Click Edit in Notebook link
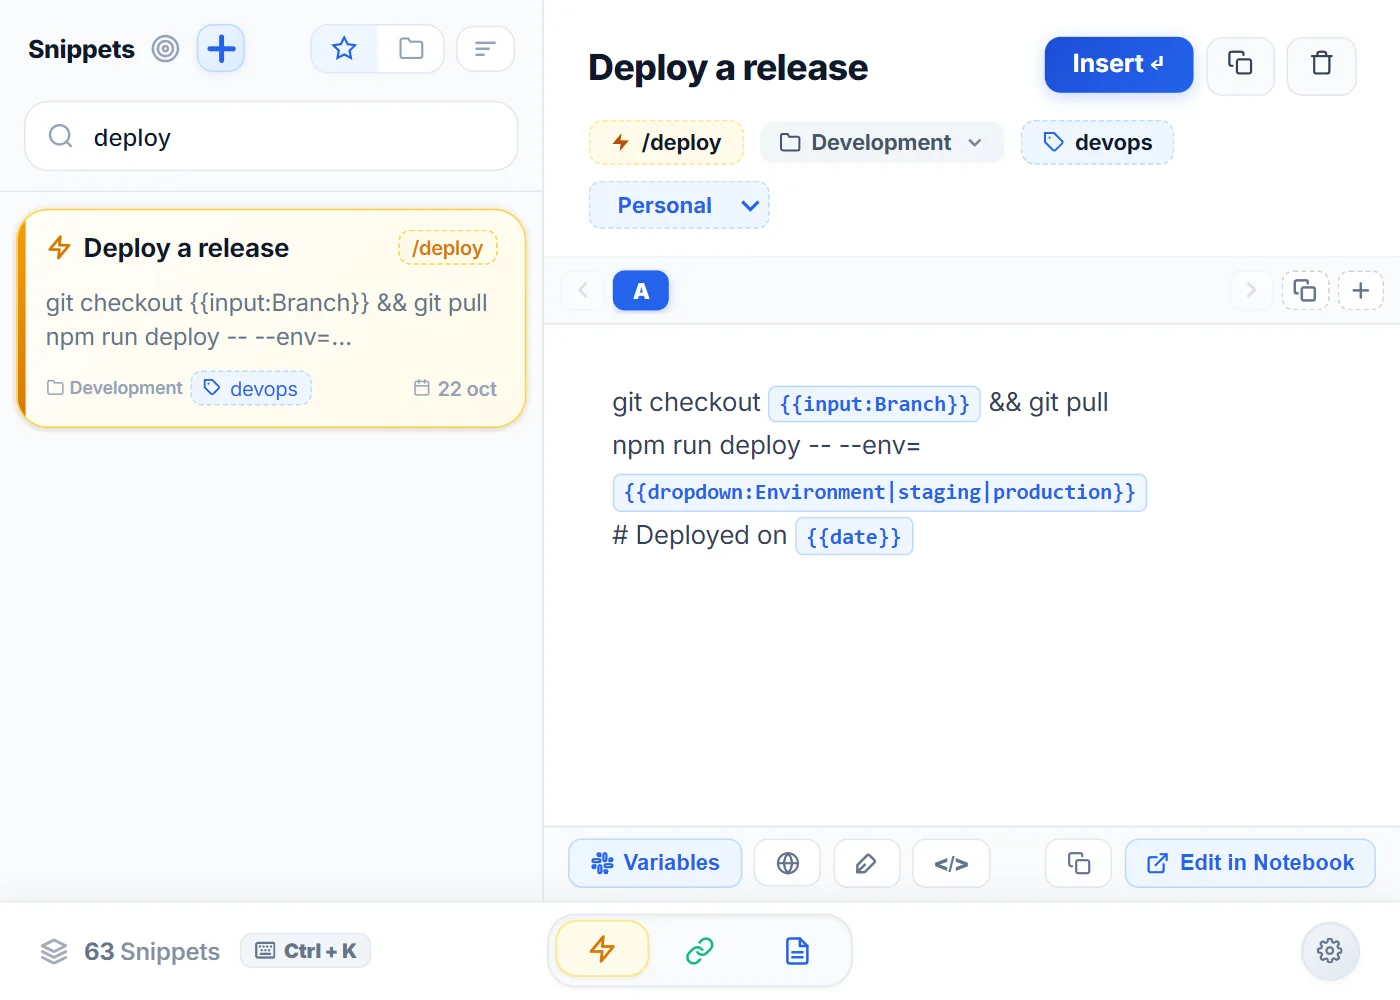The height and width of the screenshot is (1000, 1400). [1250, 863]
